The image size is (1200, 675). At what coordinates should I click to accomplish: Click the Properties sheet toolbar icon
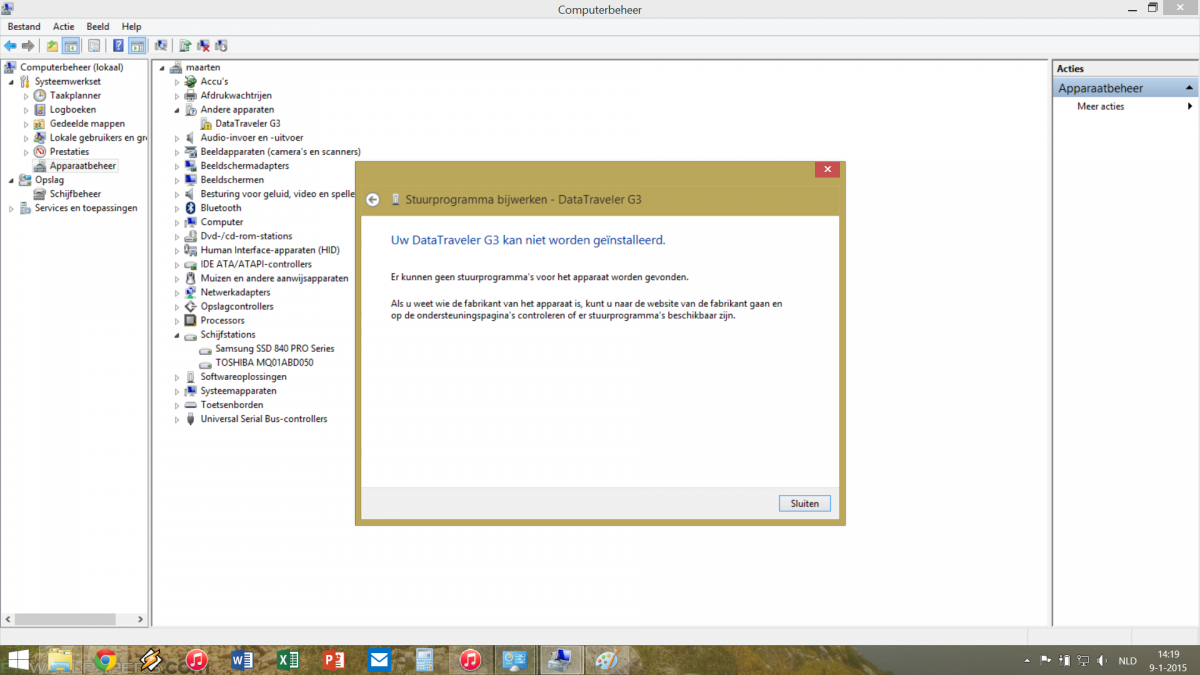click(x=94, y=45)
